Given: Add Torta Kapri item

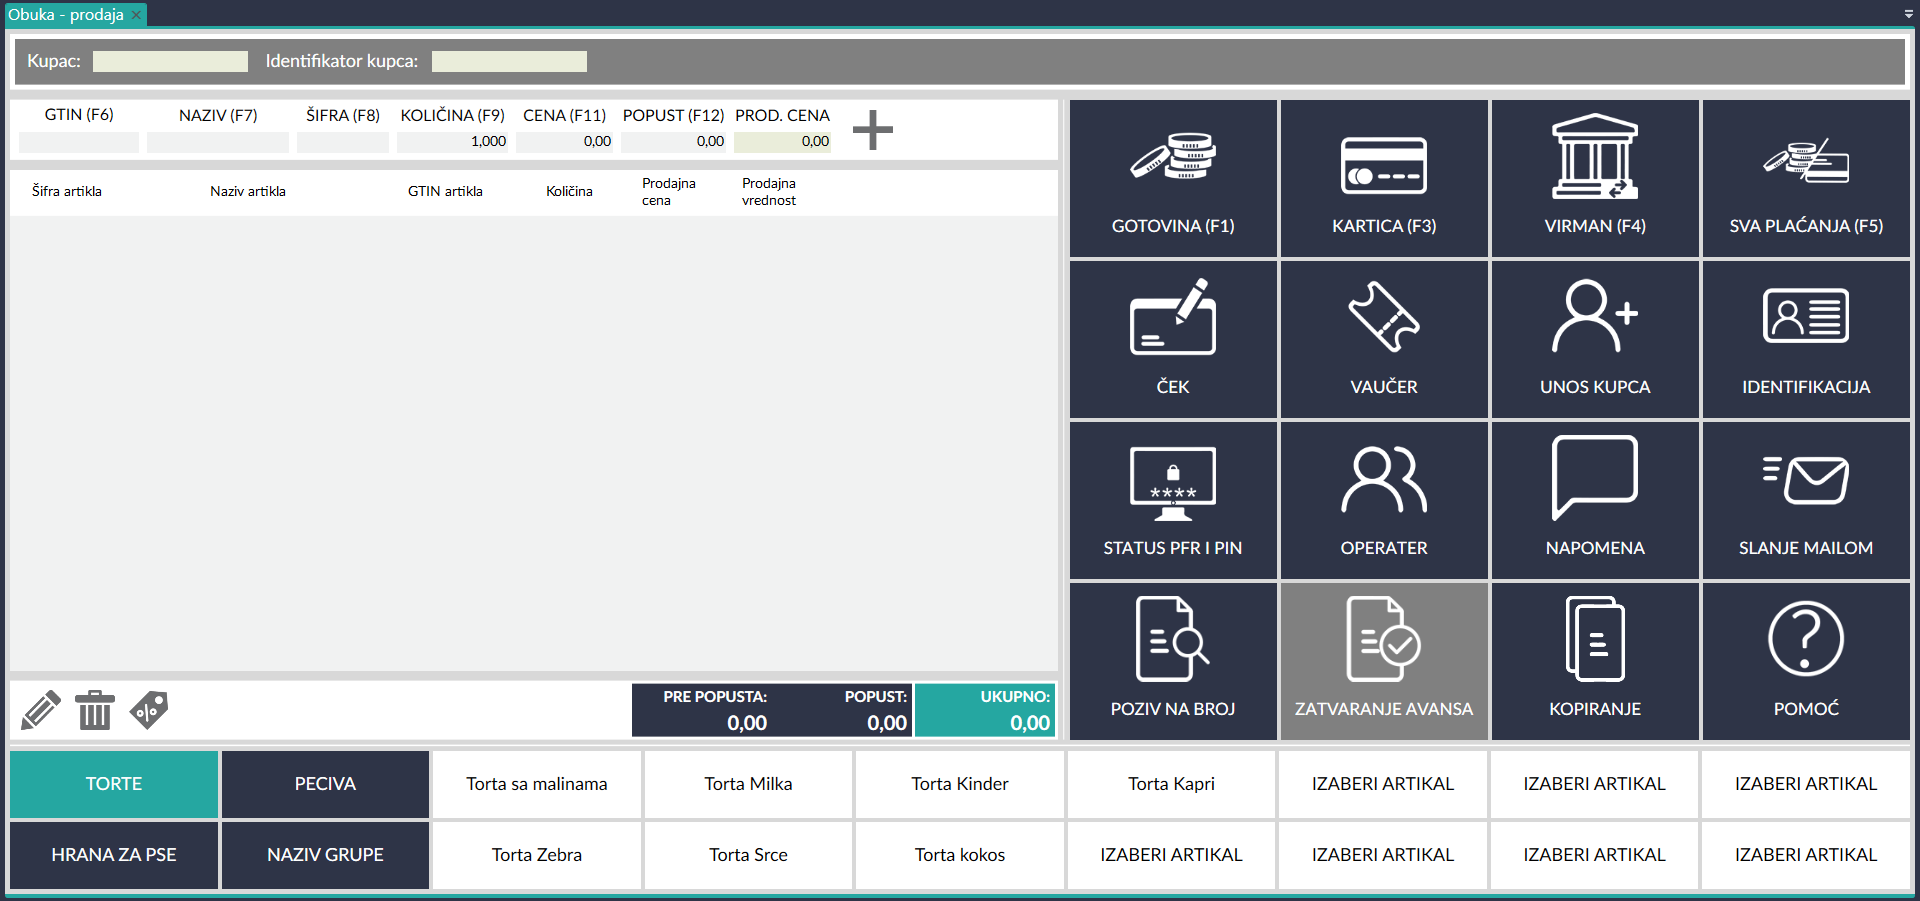Looking at the screenshot, I should [x=1171, y=784].
